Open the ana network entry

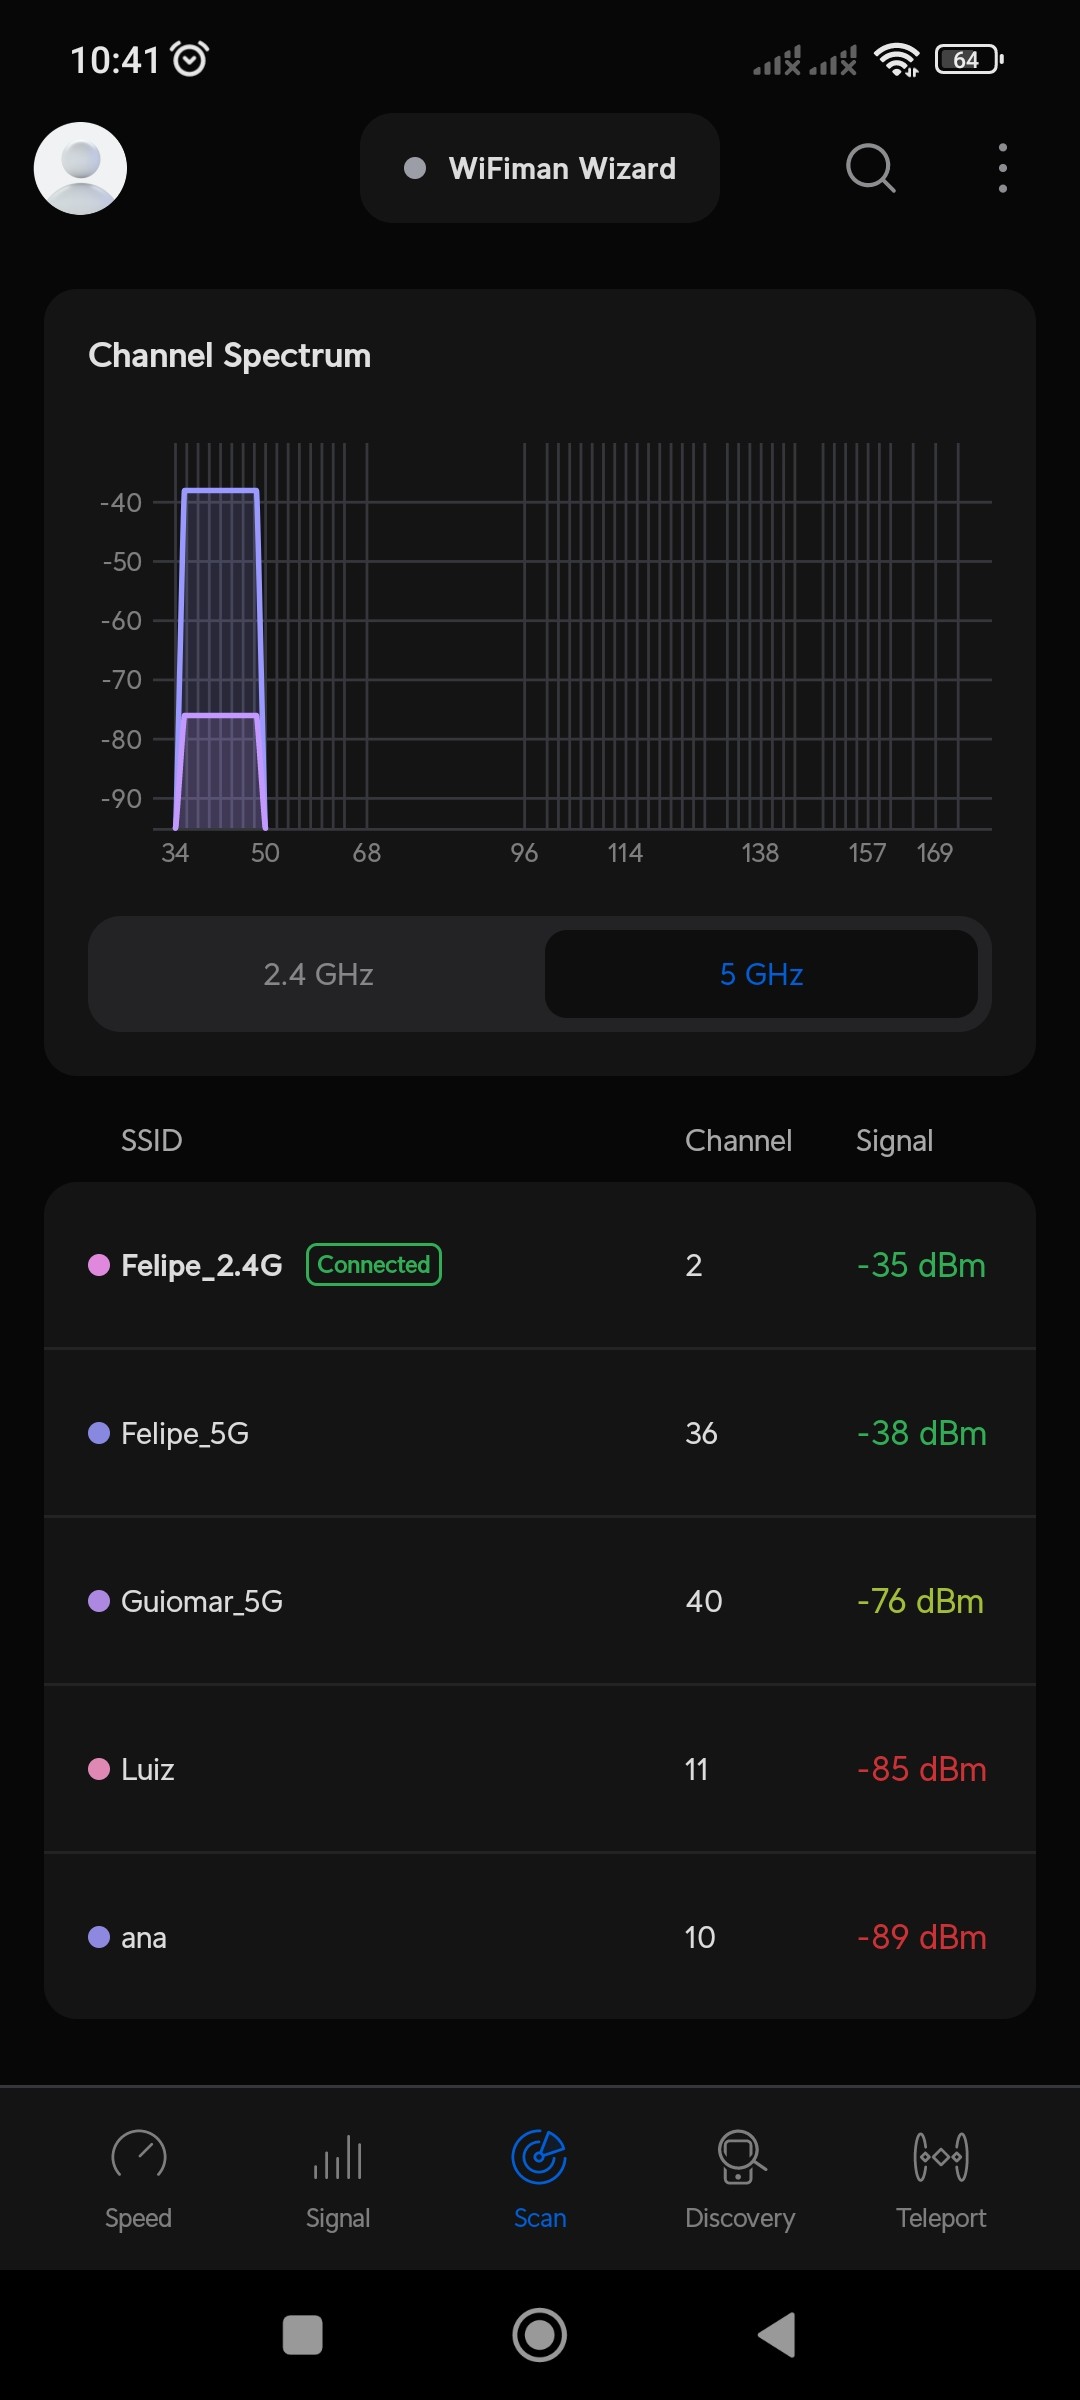pos(540,1937)
